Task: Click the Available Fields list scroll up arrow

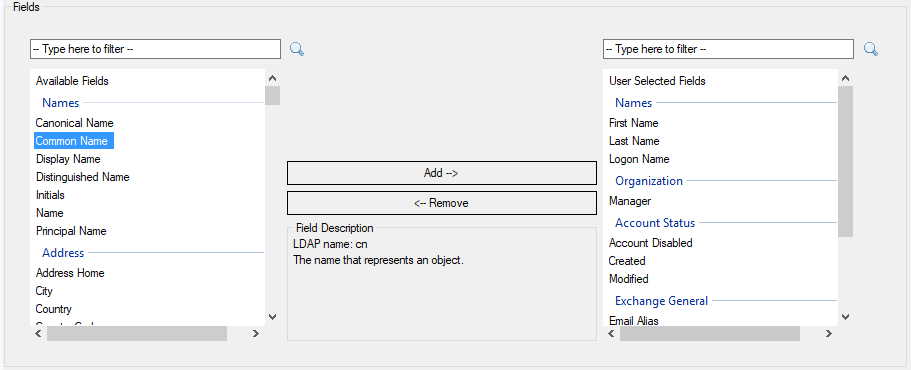Action: [272, 78]
